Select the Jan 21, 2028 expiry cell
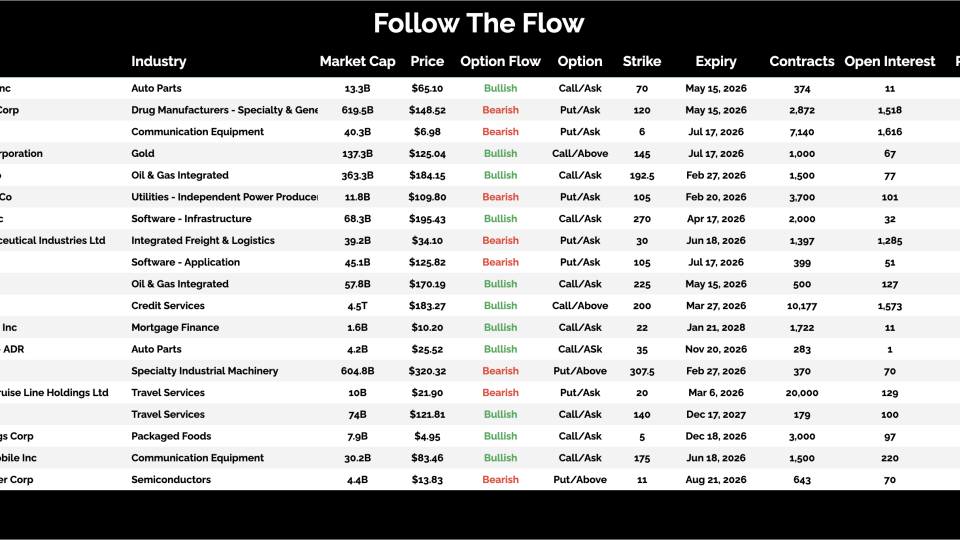The width and height of the screenshot is (960, 540). pyautogui.click(x=716, y=328)
